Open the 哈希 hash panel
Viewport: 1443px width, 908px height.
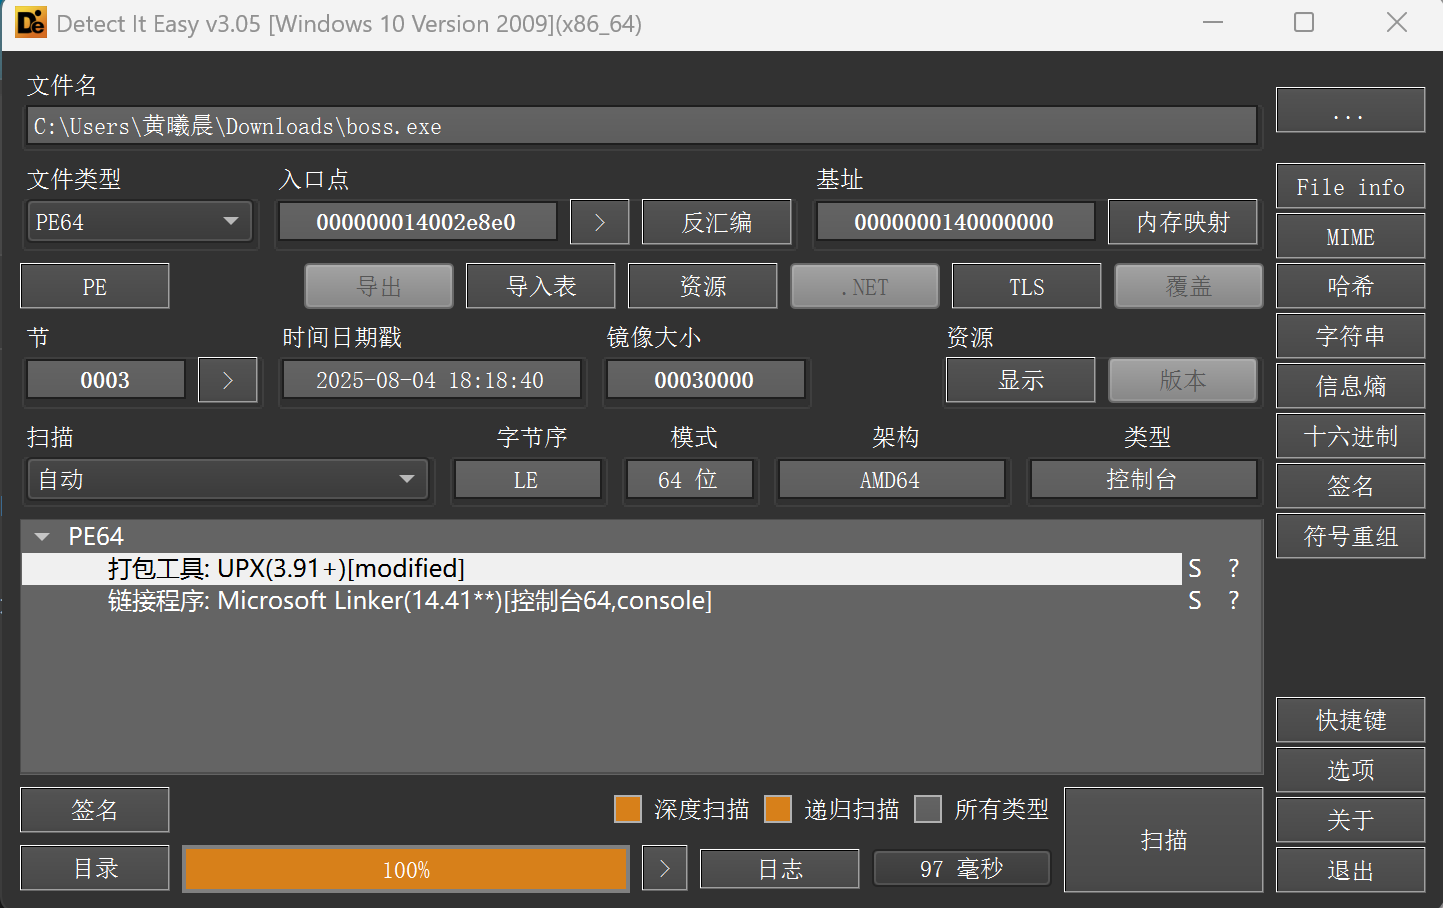point(1350,286)
